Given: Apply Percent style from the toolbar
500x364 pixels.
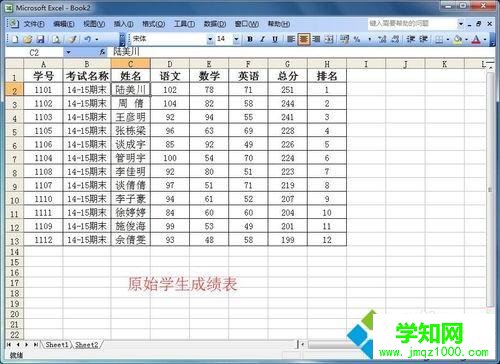Looking at the screenshot, I should 357,39.
